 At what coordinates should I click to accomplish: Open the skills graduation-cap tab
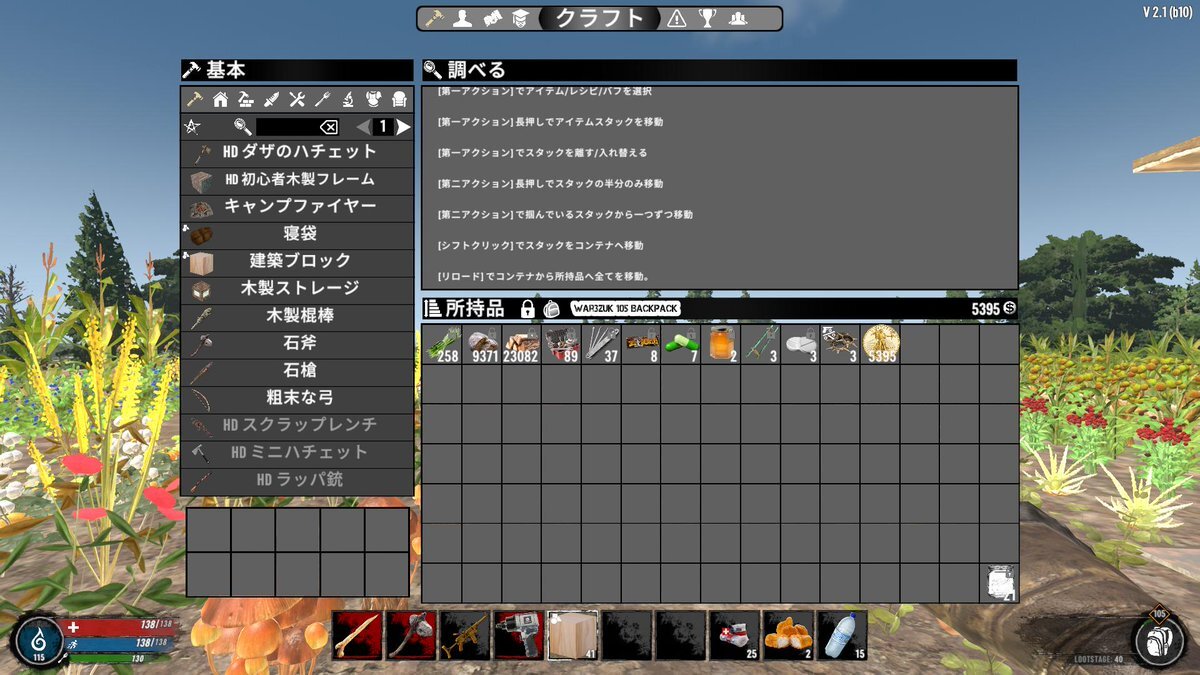click(x=519, y=18)
